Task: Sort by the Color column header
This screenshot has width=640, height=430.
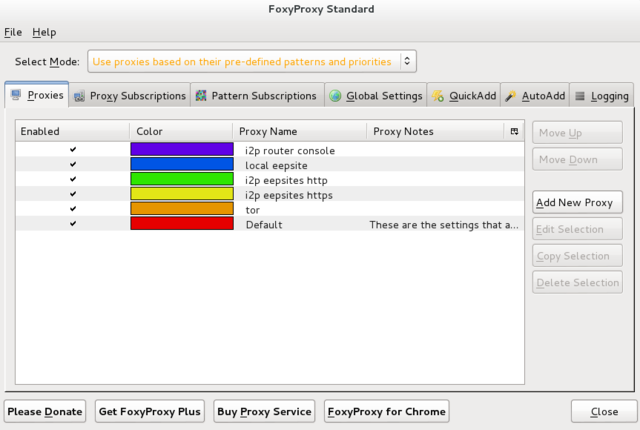Action: (181, 131)
